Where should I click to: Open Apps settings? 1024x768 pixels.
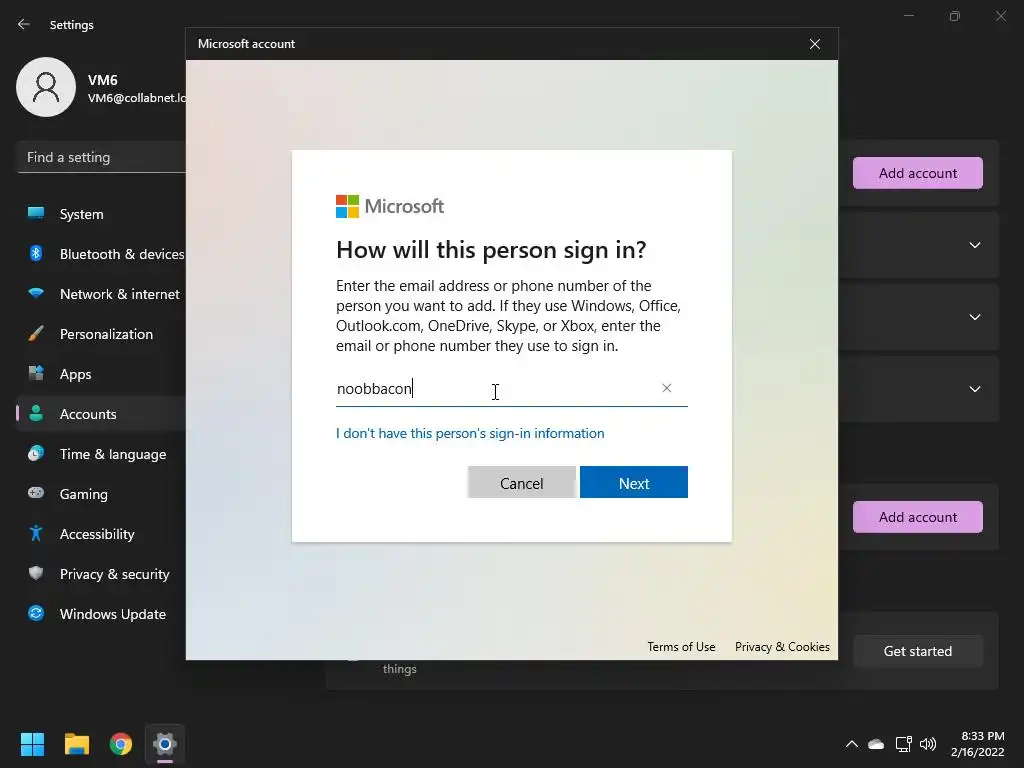(101, 374)
